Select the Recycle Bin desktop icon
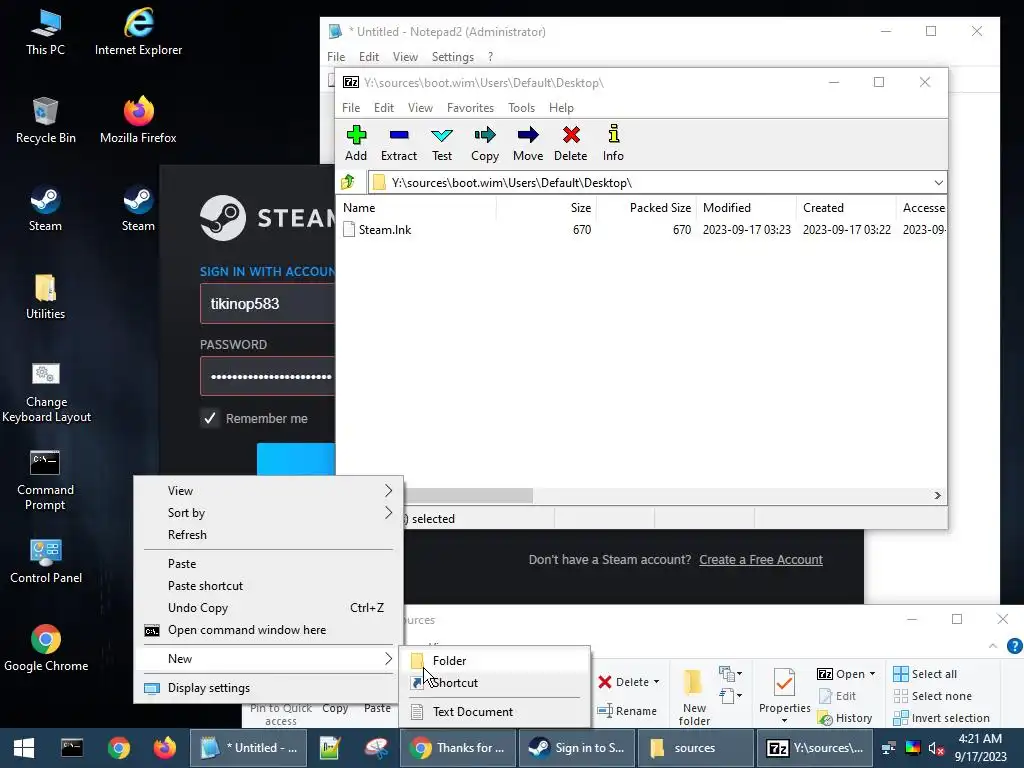Image resolution: width=1024 pixels, height=768 pixels. click(x=45, y=120)
